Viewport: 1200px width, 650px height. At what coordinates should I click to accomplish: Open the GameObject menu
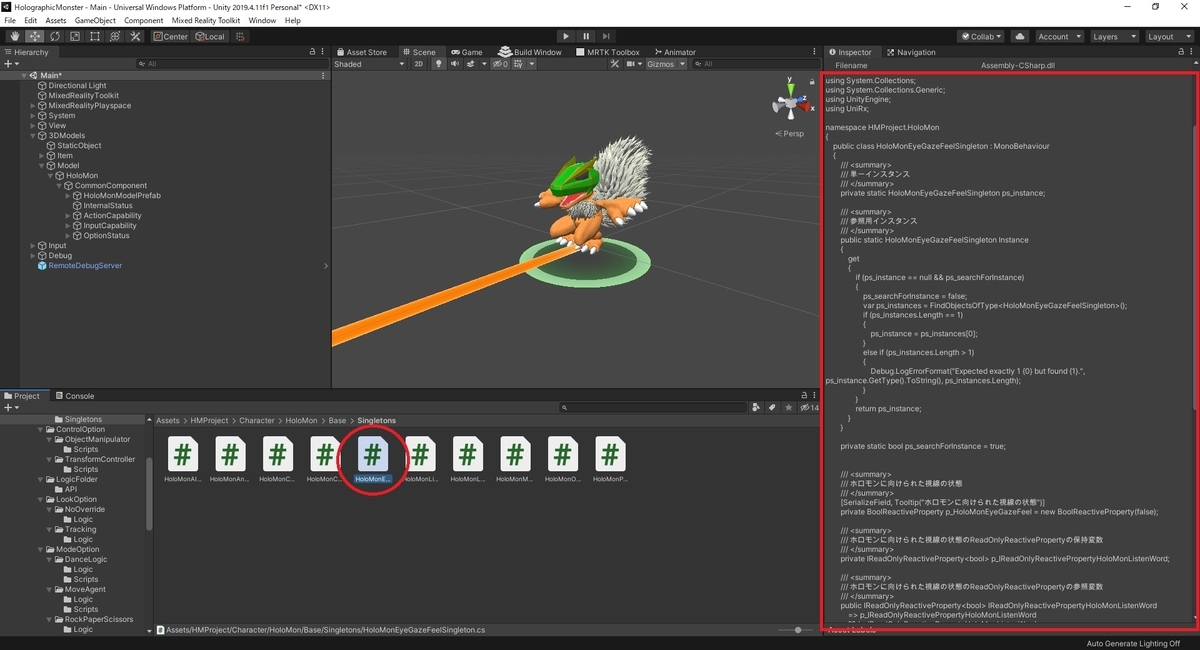[95, 20]
